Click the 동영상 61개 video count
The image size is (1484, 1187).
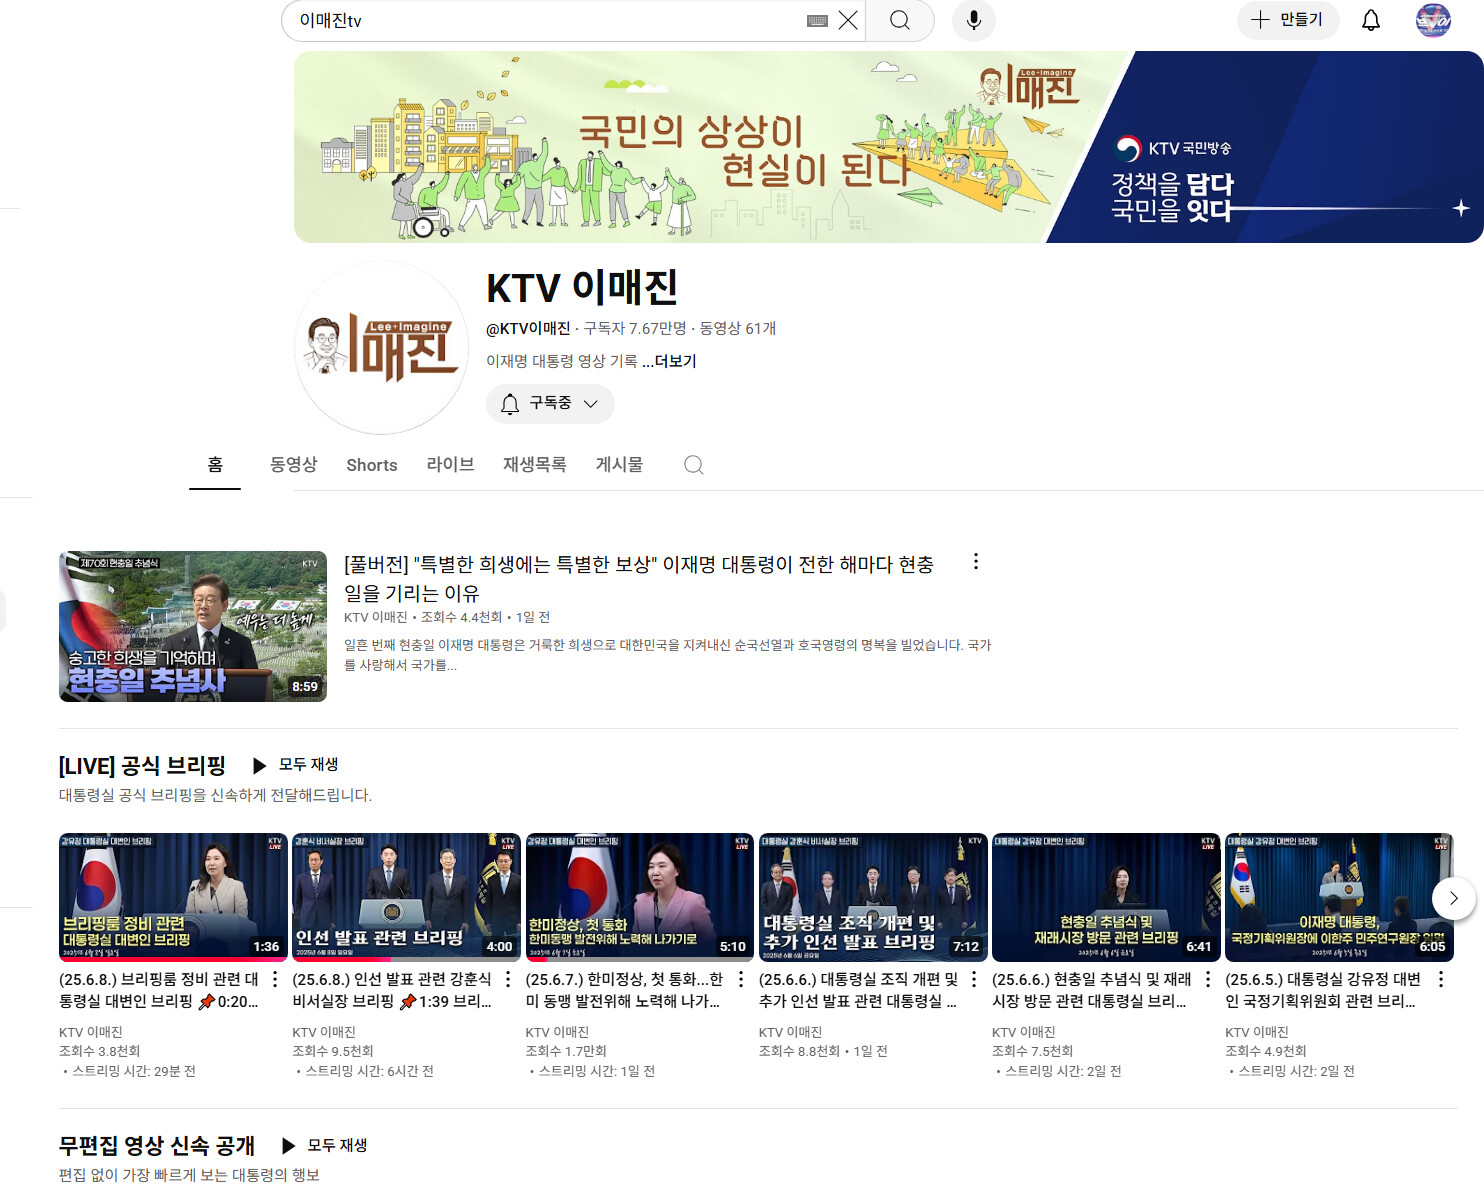coord(738,328)
